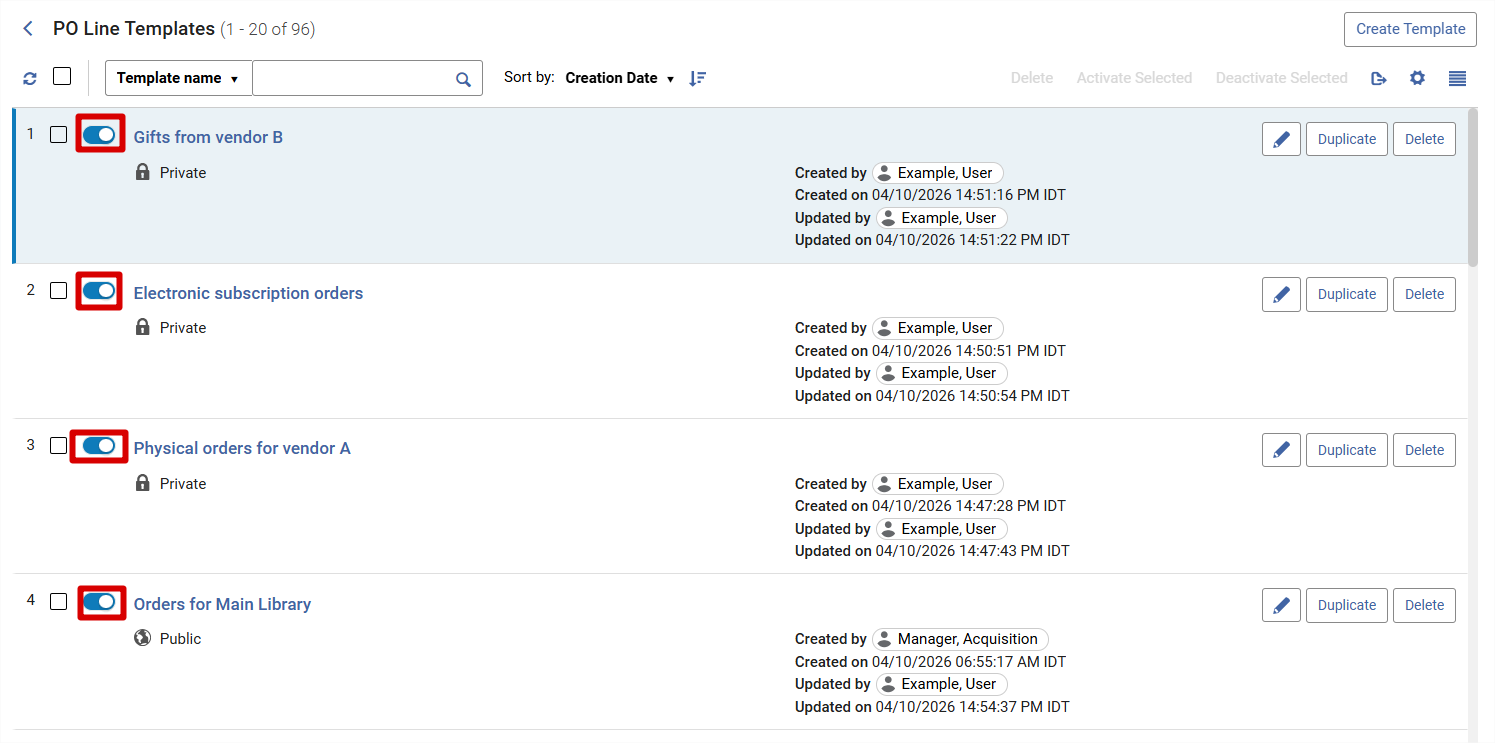
Task: Edit the Gifts from vendor B template
Action: pyautogui.click(x=1281, y=139)
